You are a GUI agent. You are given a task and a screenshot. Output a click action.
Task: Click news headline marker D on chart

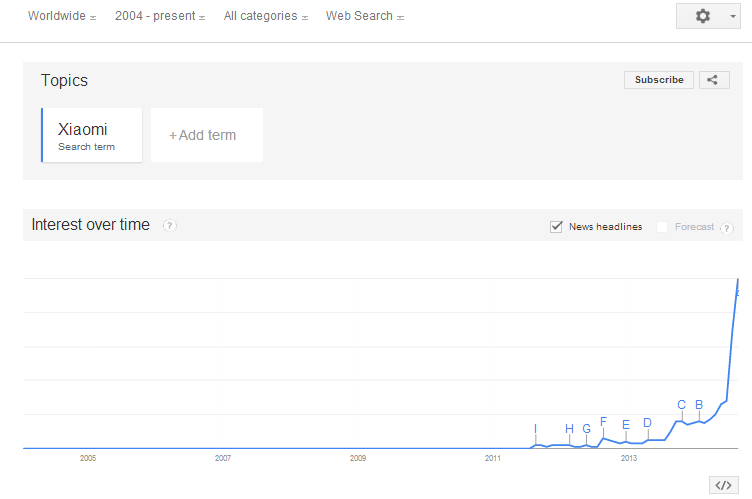[x=647, y=423]
